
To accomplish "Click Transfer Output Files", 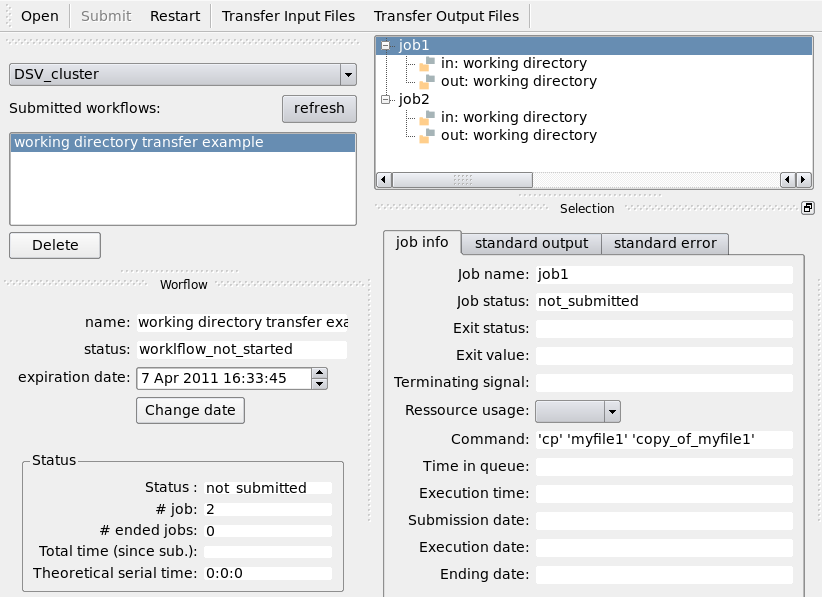I will (x=446, y=16).
